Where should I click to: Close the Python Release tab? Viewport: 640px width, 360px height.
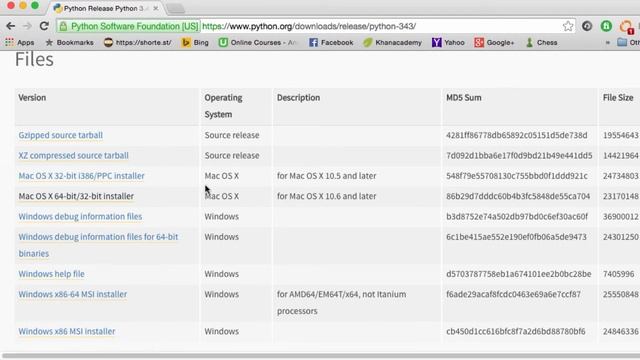tap(156, 8)
